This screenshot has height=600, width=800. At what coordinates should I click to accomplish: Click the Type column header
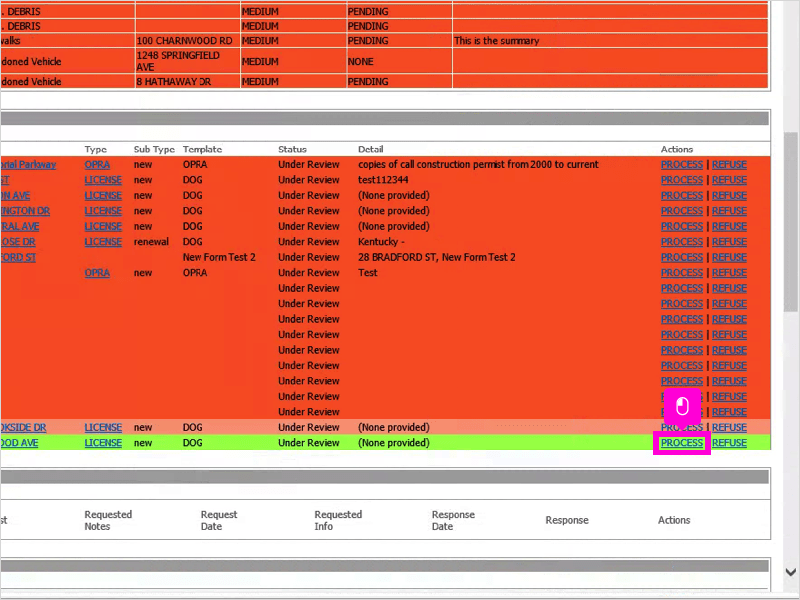(95, 149)
